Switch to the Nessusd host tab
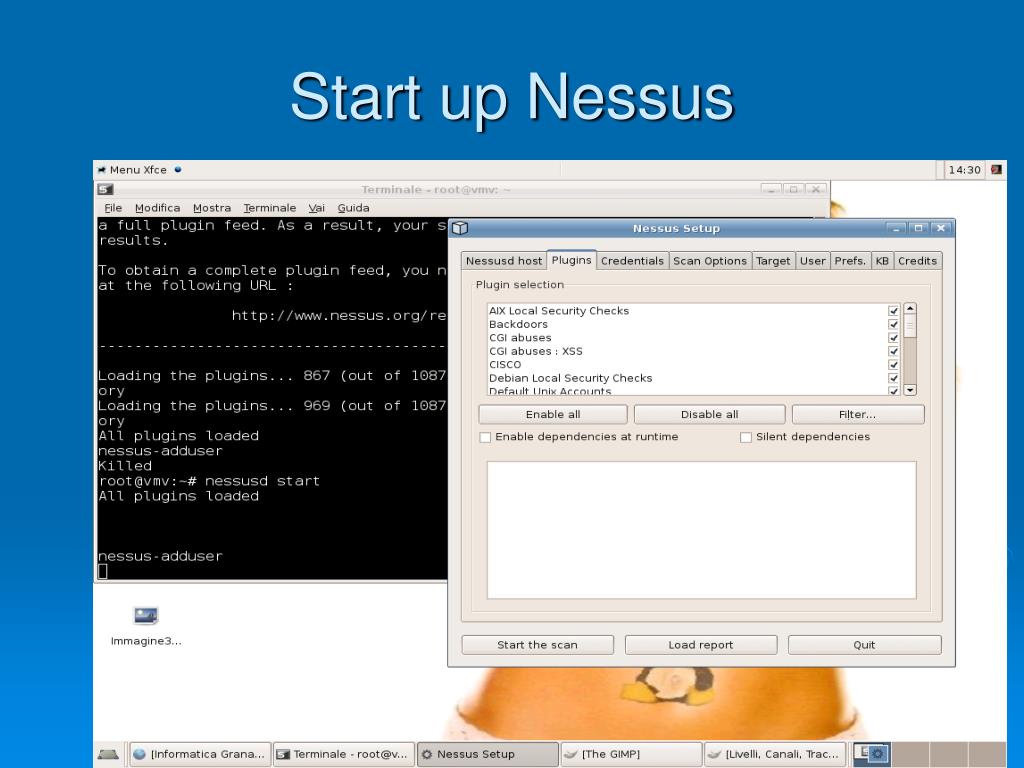Image resolution: width=1024 pixels, height=768 pixels. (504, 261)
